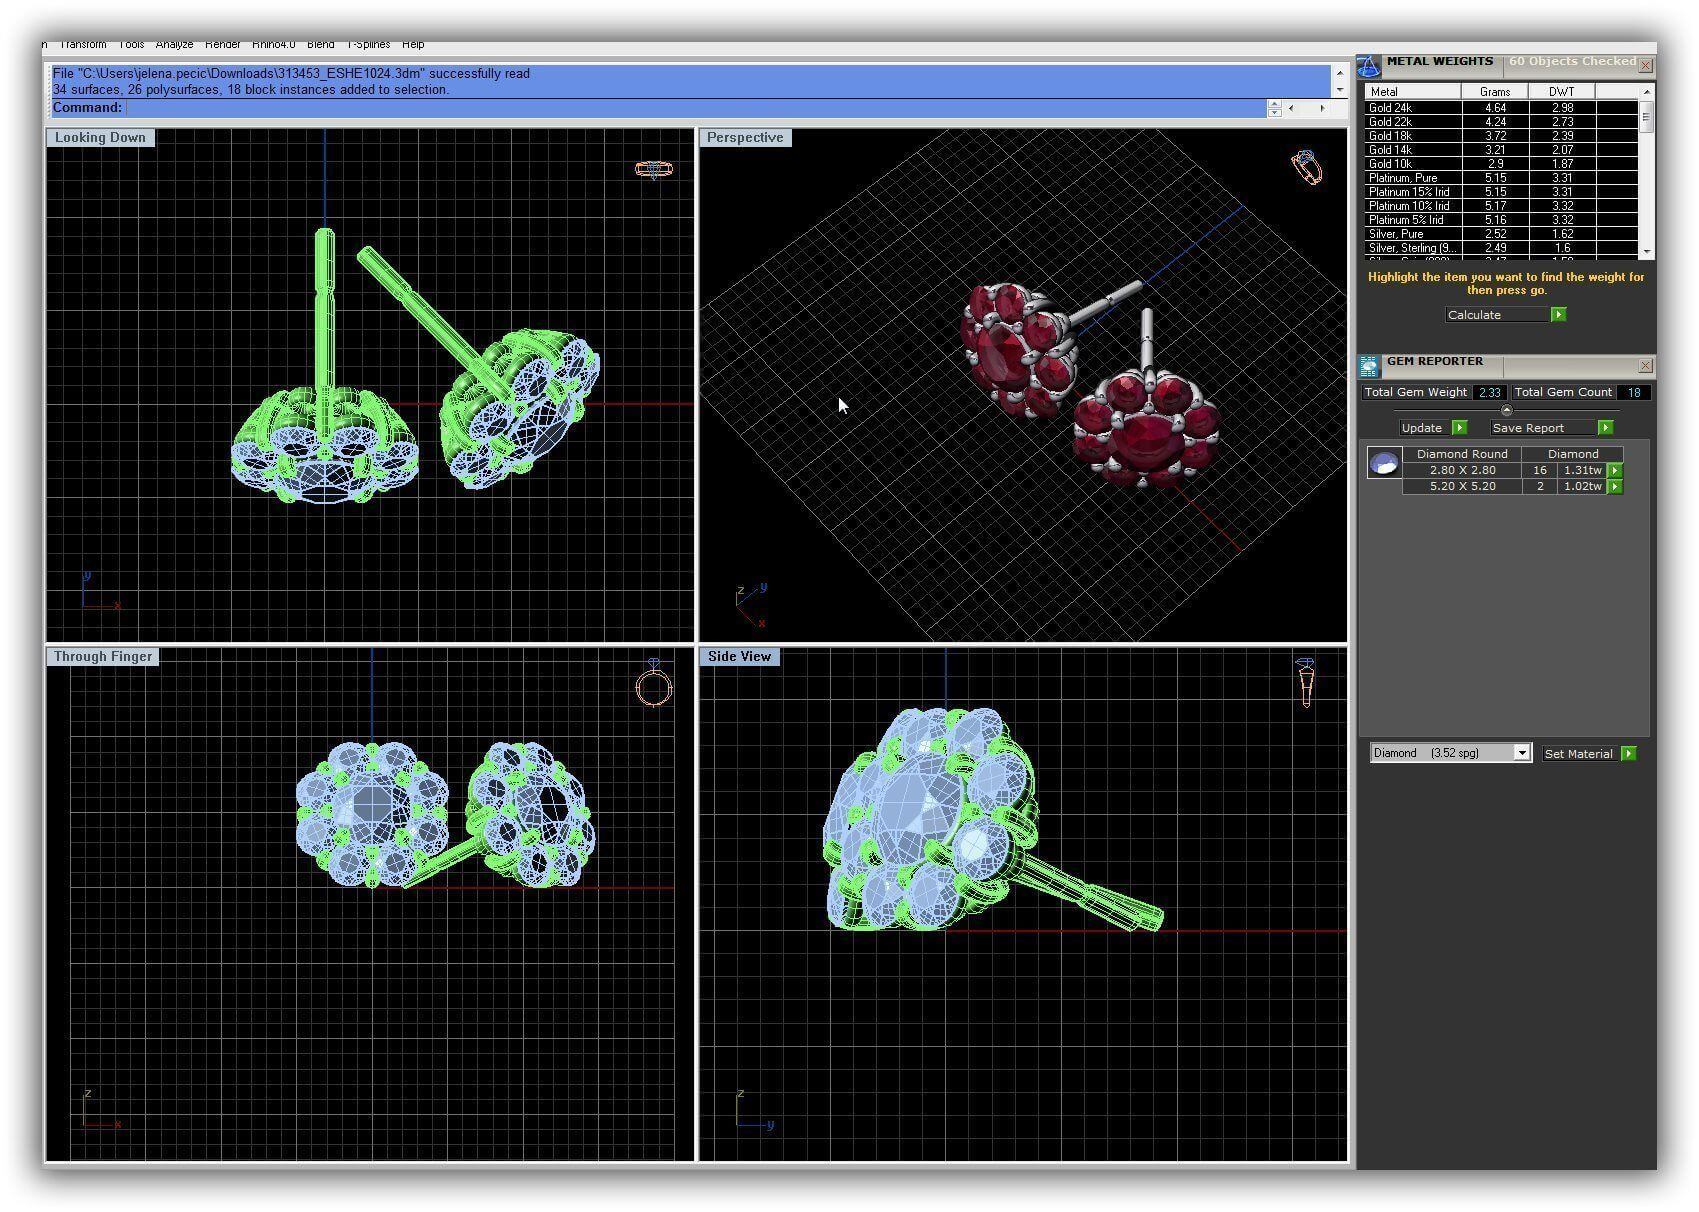1699x1212 pixels.
Task: Collapse the Gem Reporter totals with the round arrow
Action: [x=1506, y=410]
